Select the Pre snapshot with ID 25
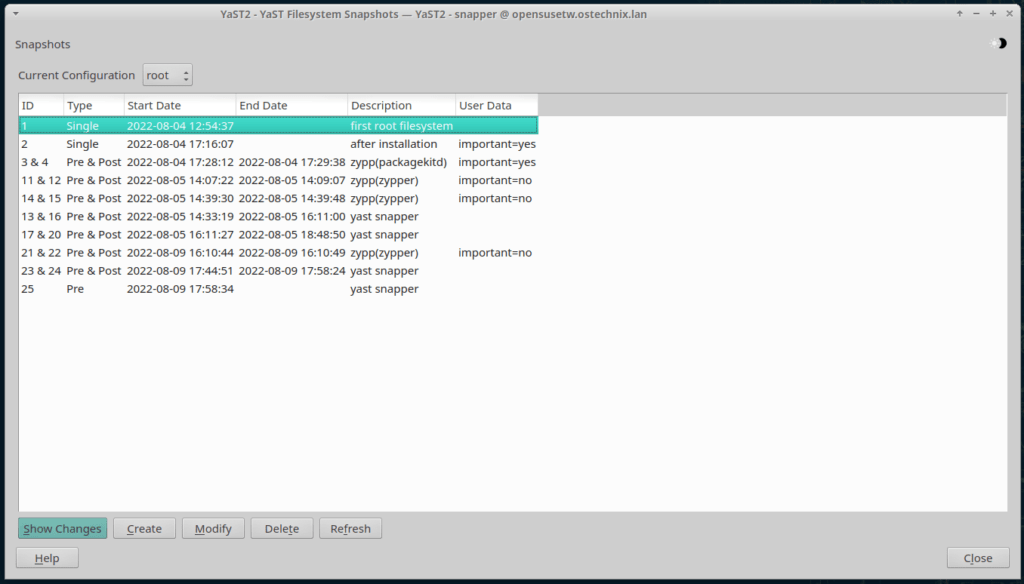This screenshot has width=1024, height=584. tap(200, 288)
